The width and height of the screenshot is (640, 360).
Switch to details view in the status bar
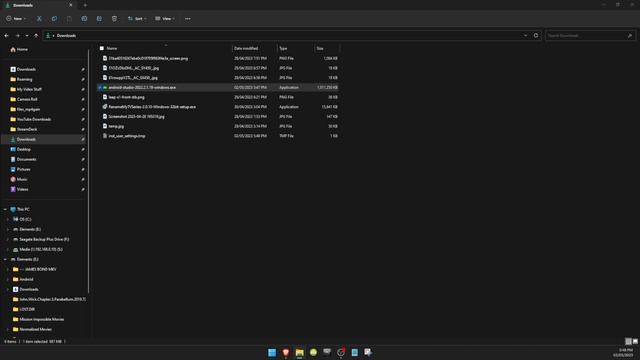628,341
